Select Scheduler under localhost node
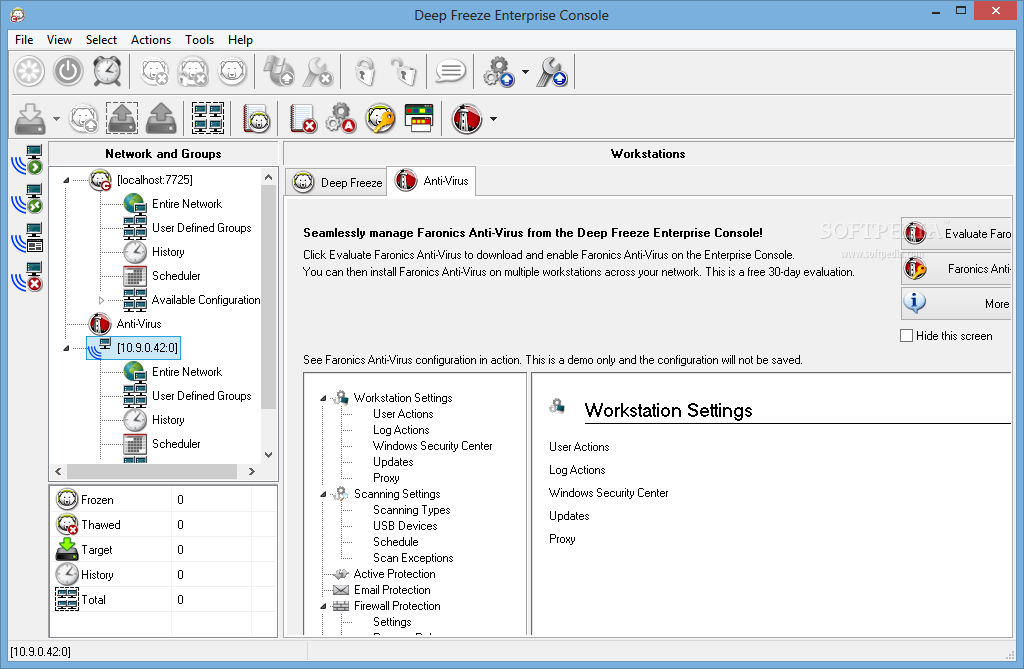The height and width of the screenshot is (669, 1024). tap(176, 276)
